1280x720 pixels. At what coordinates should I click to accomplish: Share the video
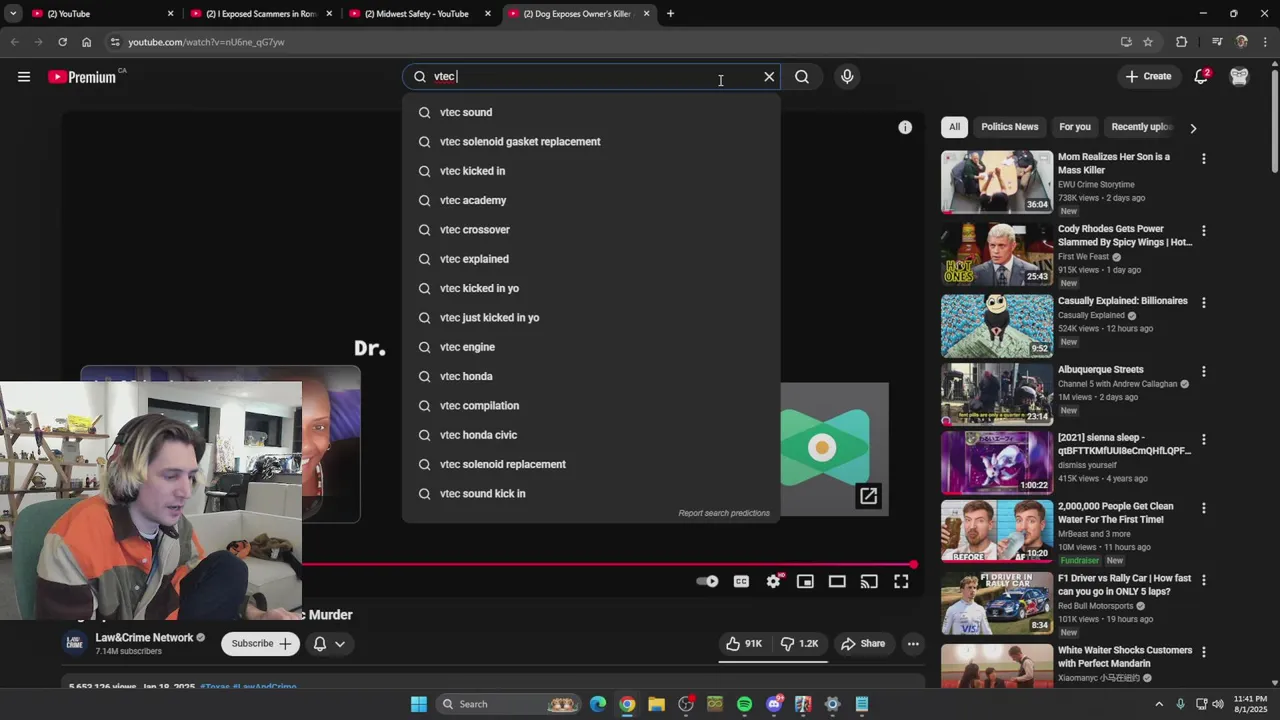(x=863, y=644)
